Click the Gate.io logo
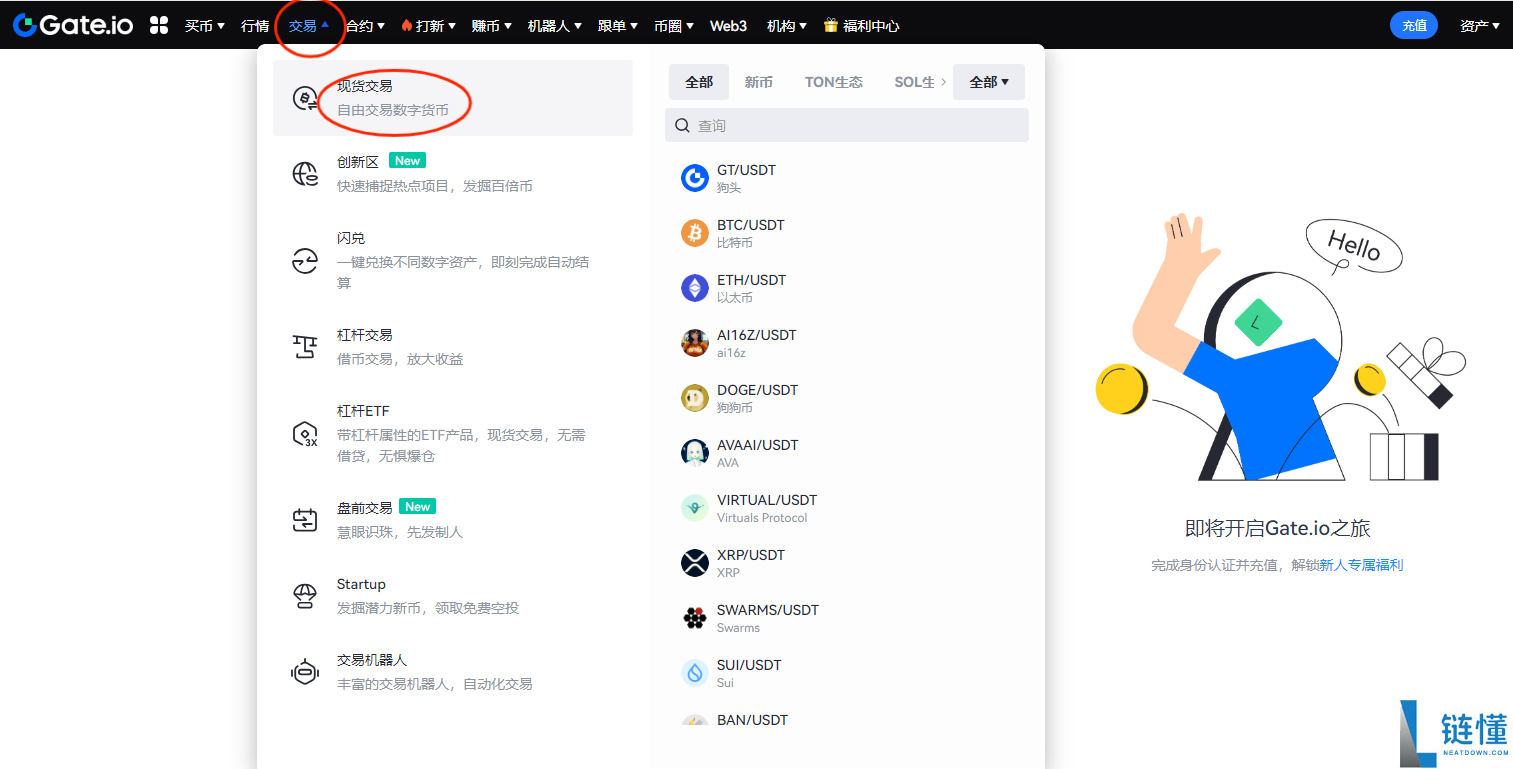Screen dimensions: 1513x769 (x=73, y=25)
